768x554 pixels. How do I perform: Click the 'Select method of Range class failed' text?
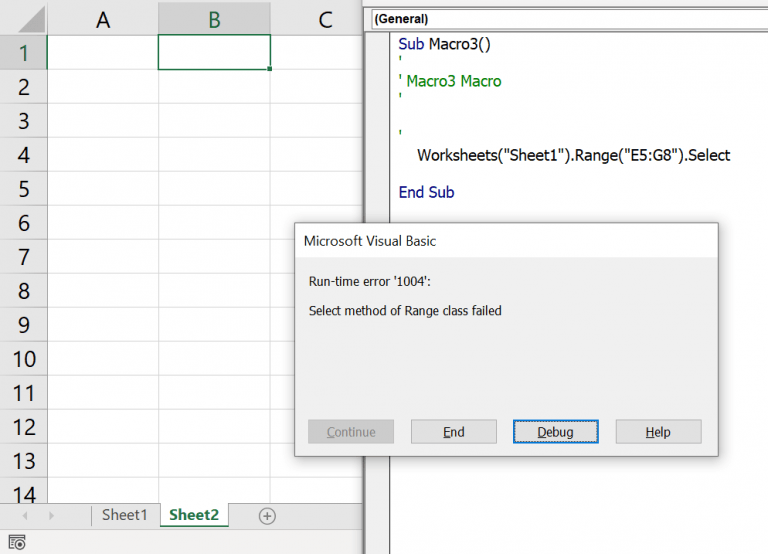pyautogui.click(x=405, y=311)
